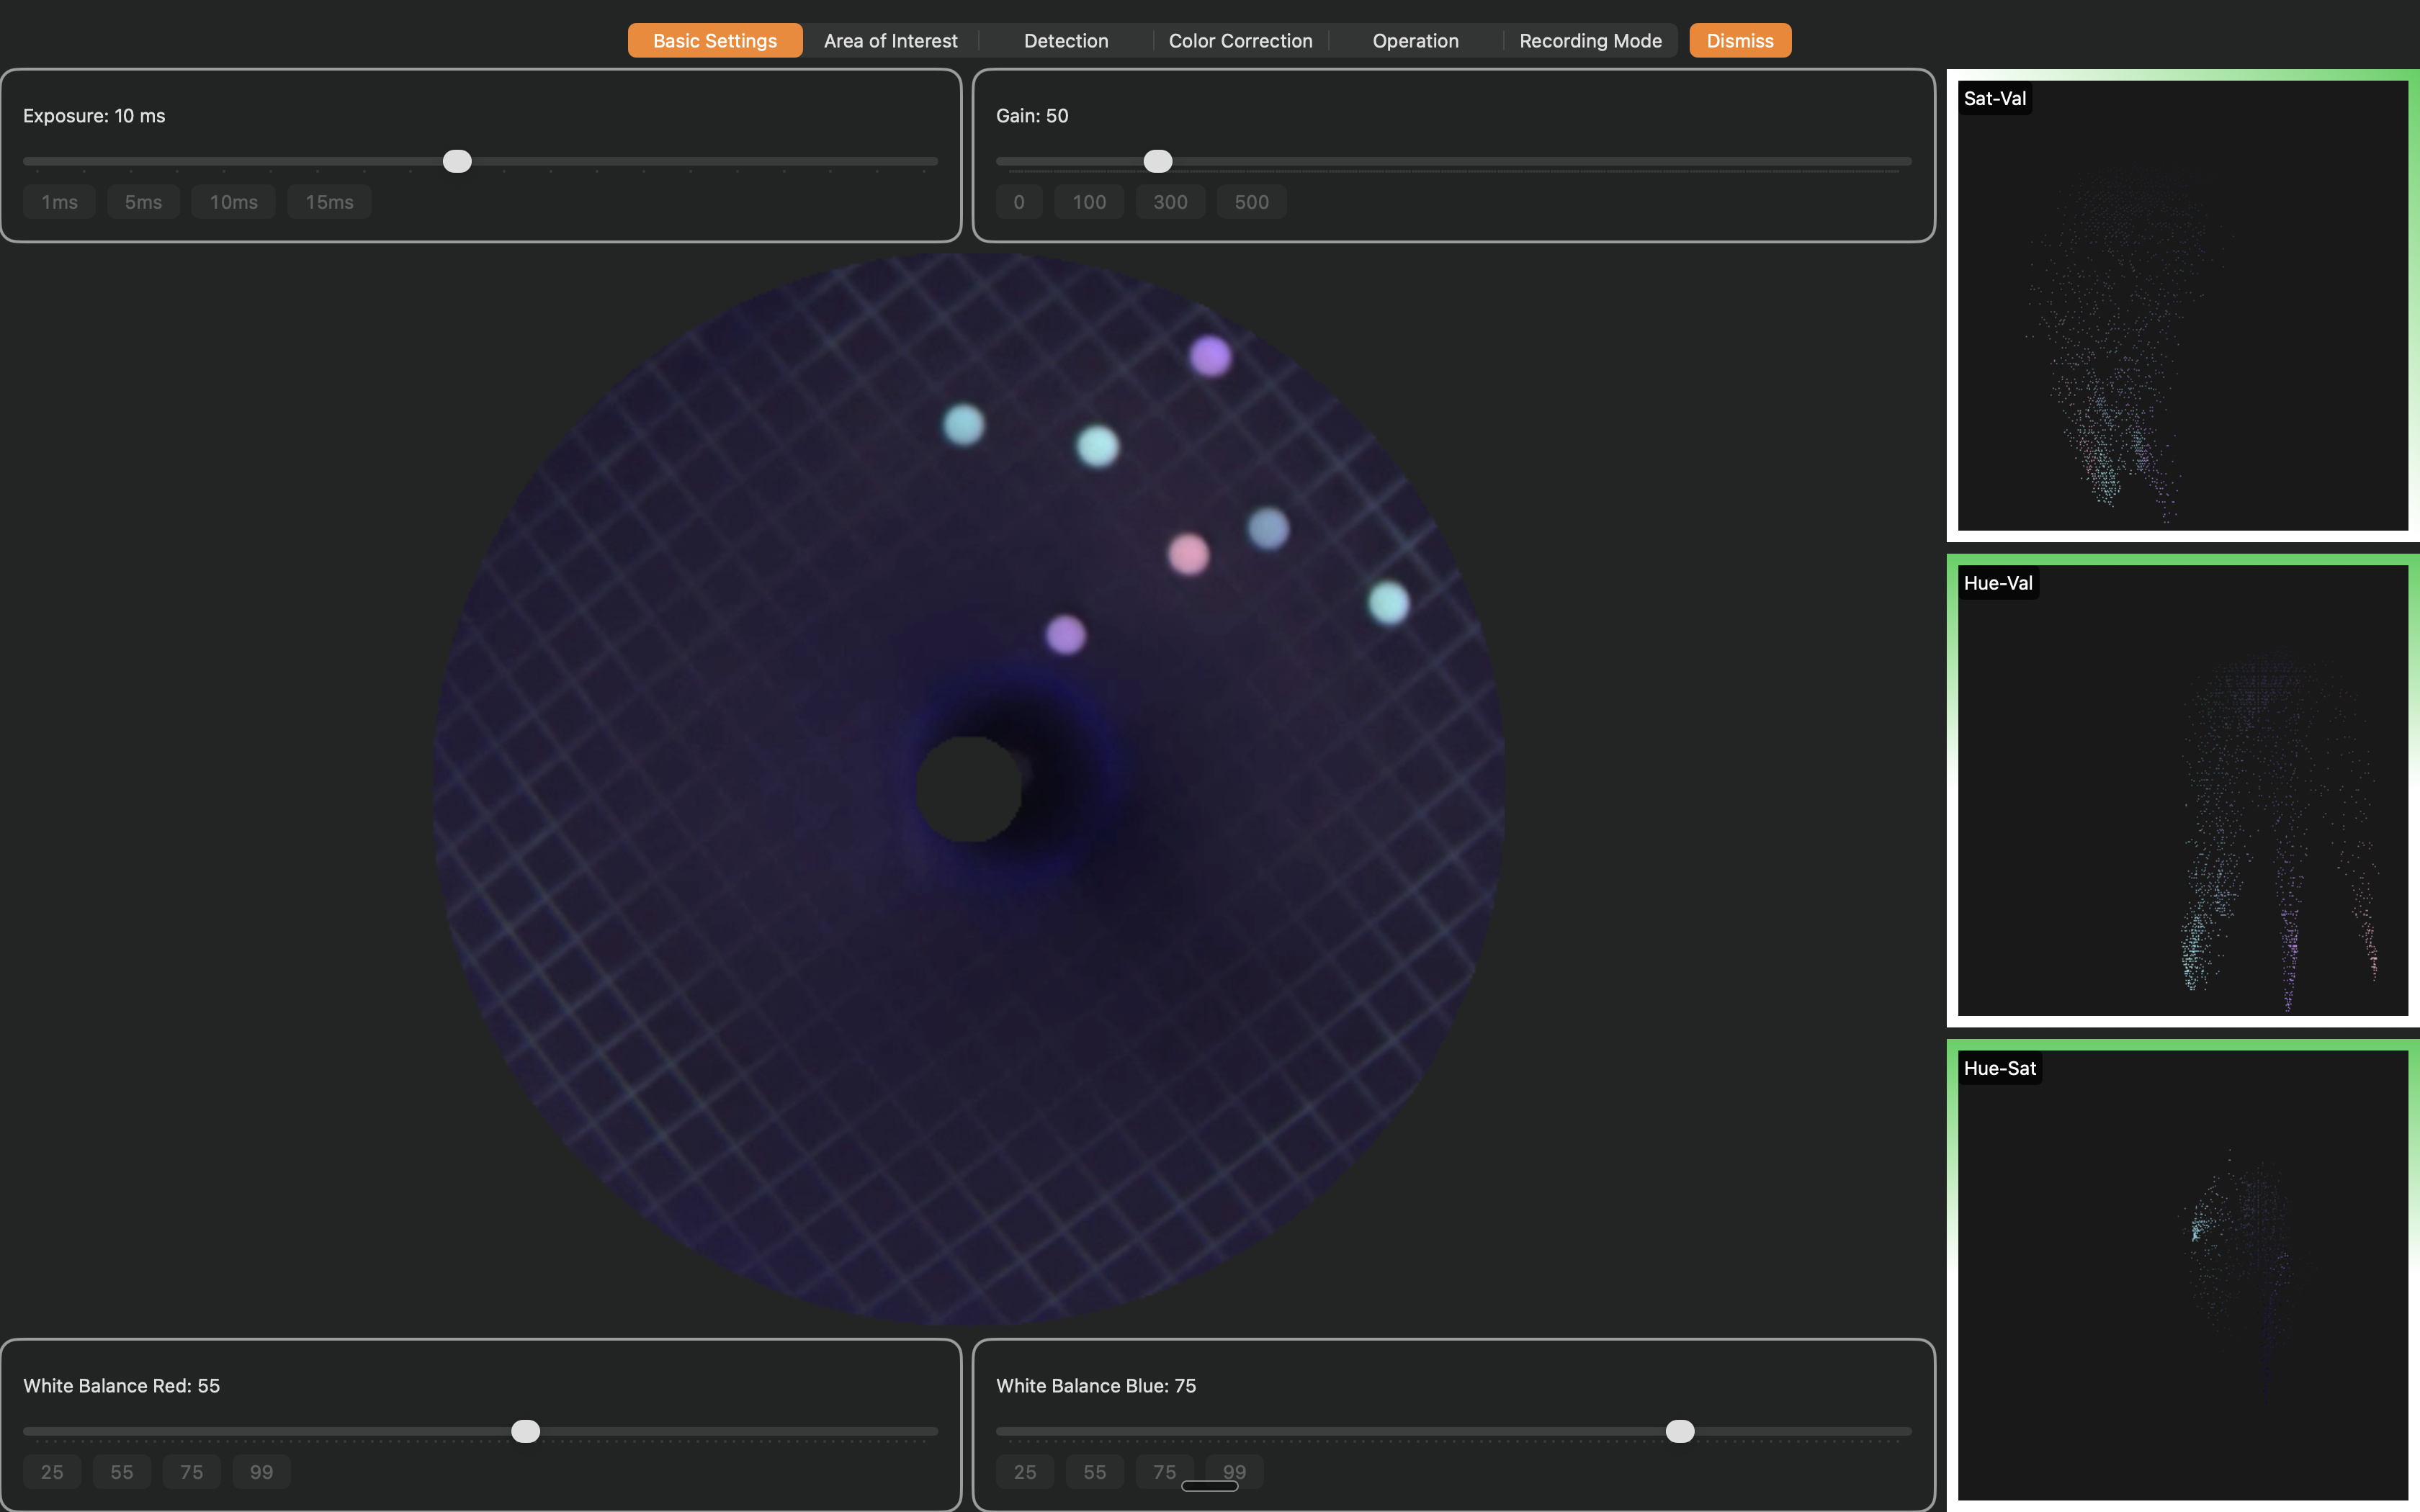
Task: Set exposure preset to 1ms
Action: (x=59, y=202)
